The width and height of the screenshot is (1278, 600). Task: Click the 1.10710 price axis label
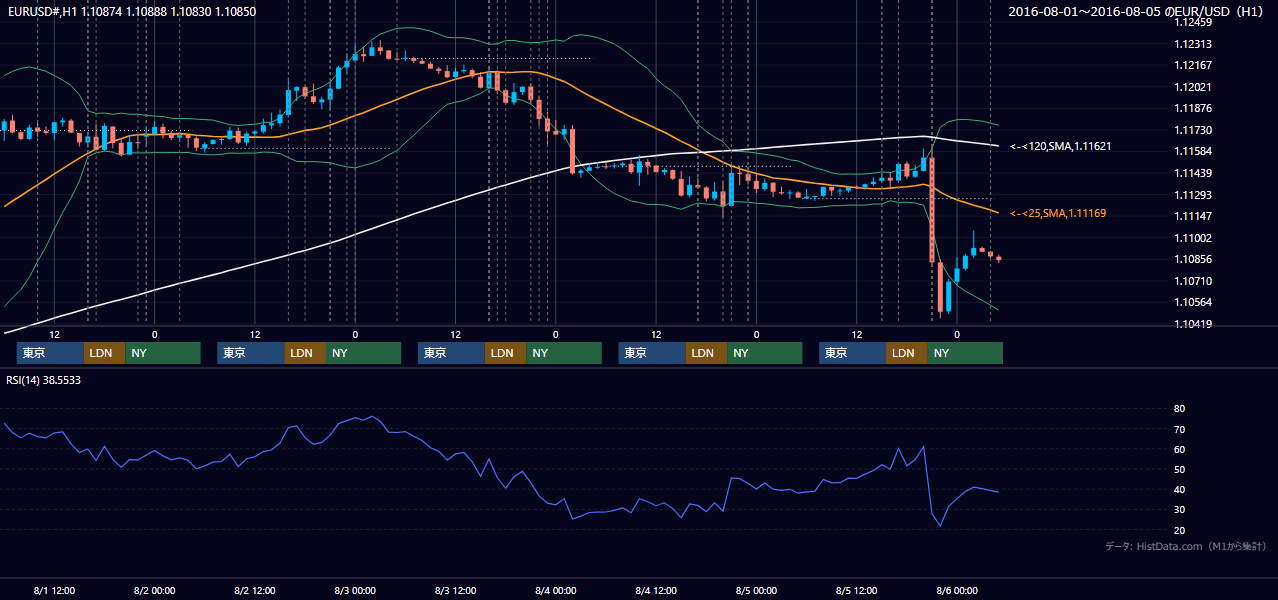point(1193,281)
